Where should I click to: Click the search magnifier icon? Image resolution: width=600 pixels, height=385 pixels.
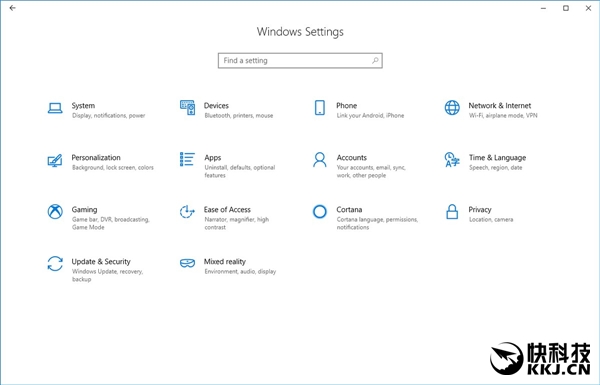click(375, 60)
